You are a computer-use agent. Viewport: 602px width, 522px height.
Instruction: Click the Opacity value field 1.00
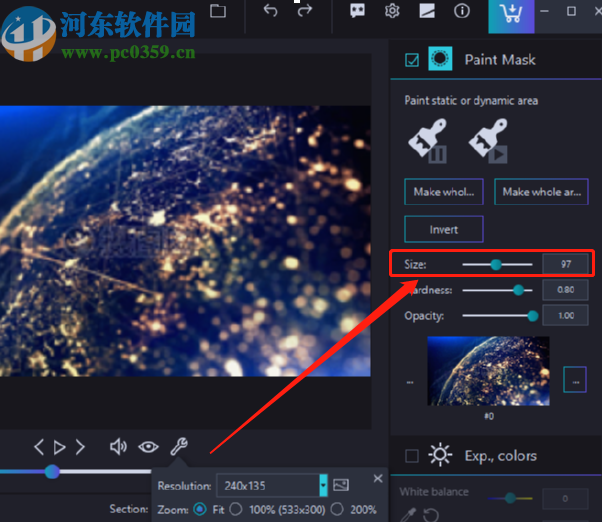(565, 316)
